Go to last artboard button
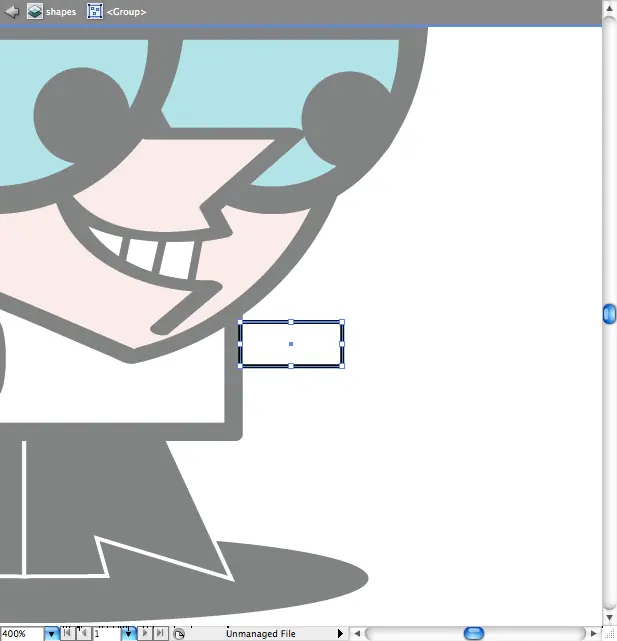Viewport: 617px width, 641px height. [x=161, y=633]
